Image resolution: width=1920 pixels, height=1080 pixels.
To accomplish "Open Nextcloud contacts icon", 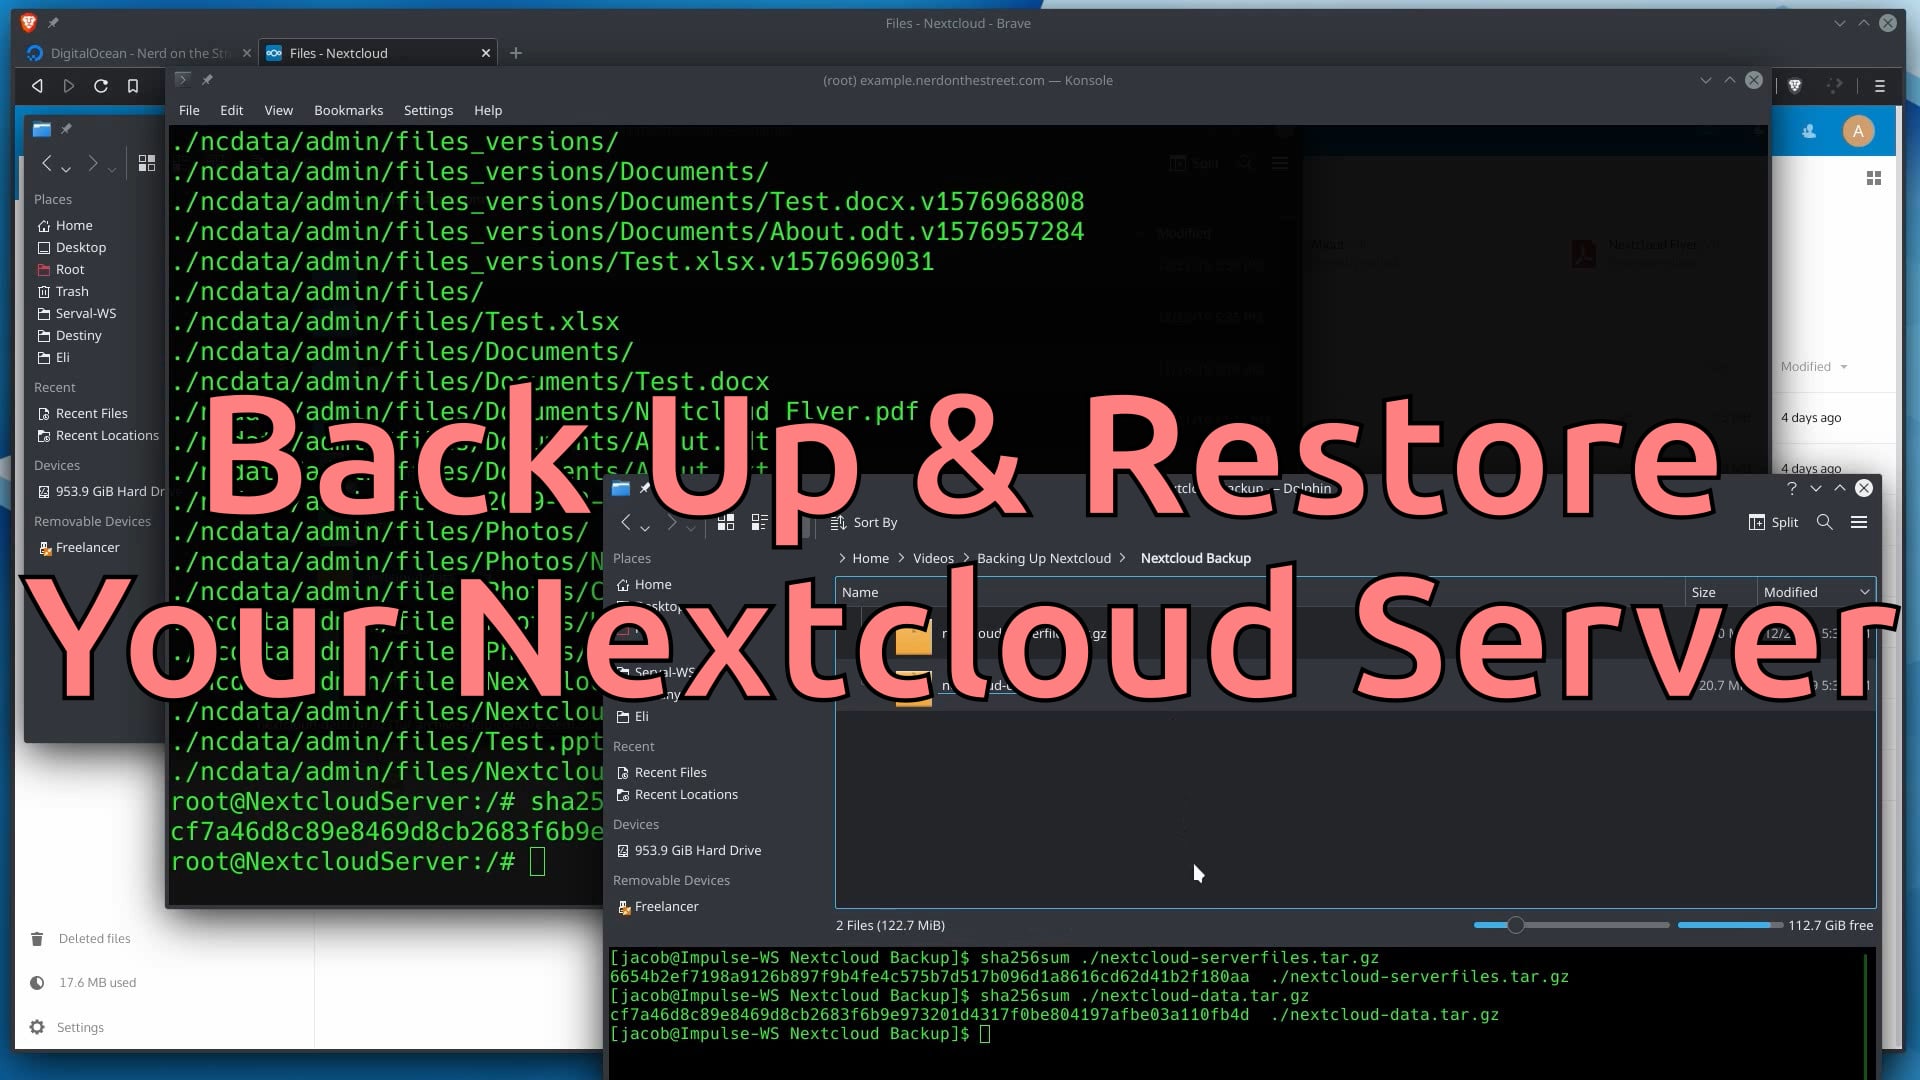I will tap(1809, 131).
